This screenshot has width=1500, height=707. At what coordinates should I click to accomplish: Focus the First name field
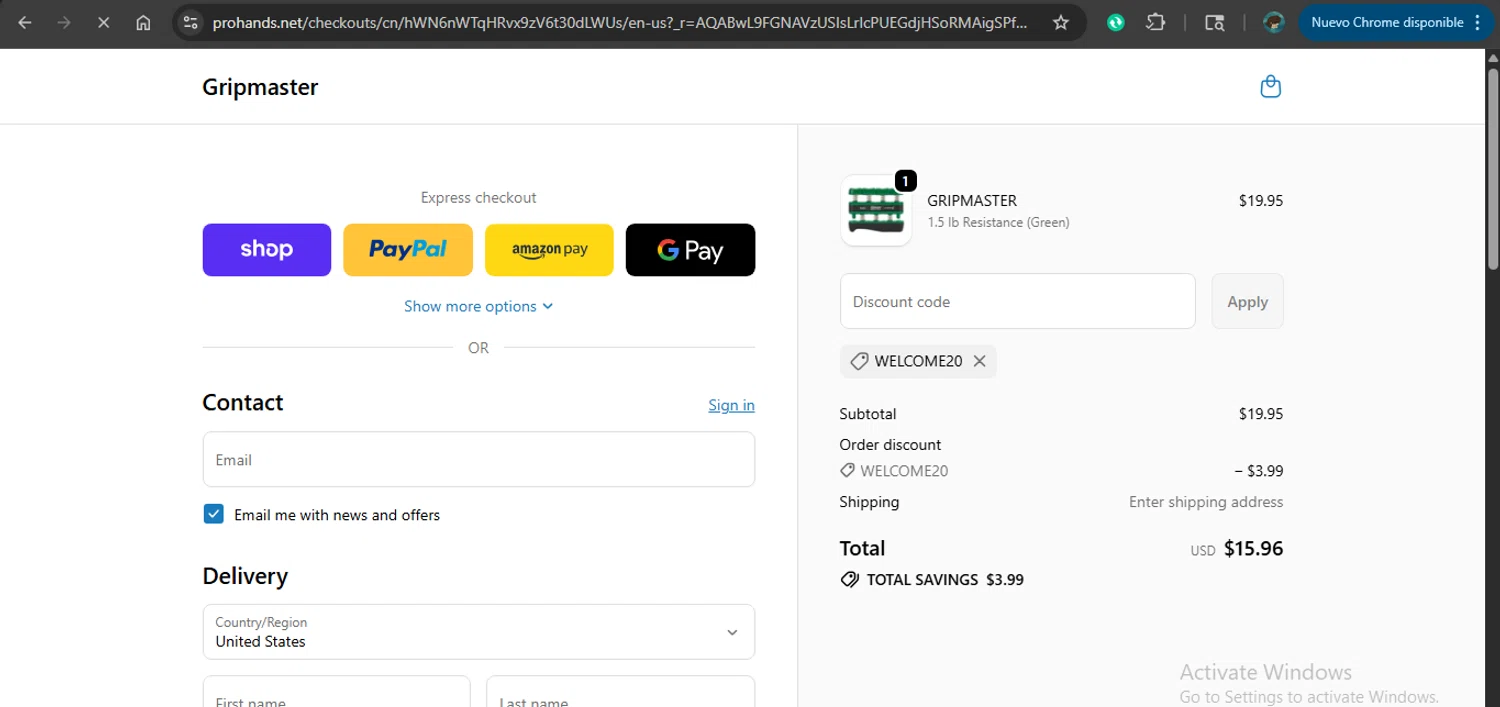(x=336, y=692)
